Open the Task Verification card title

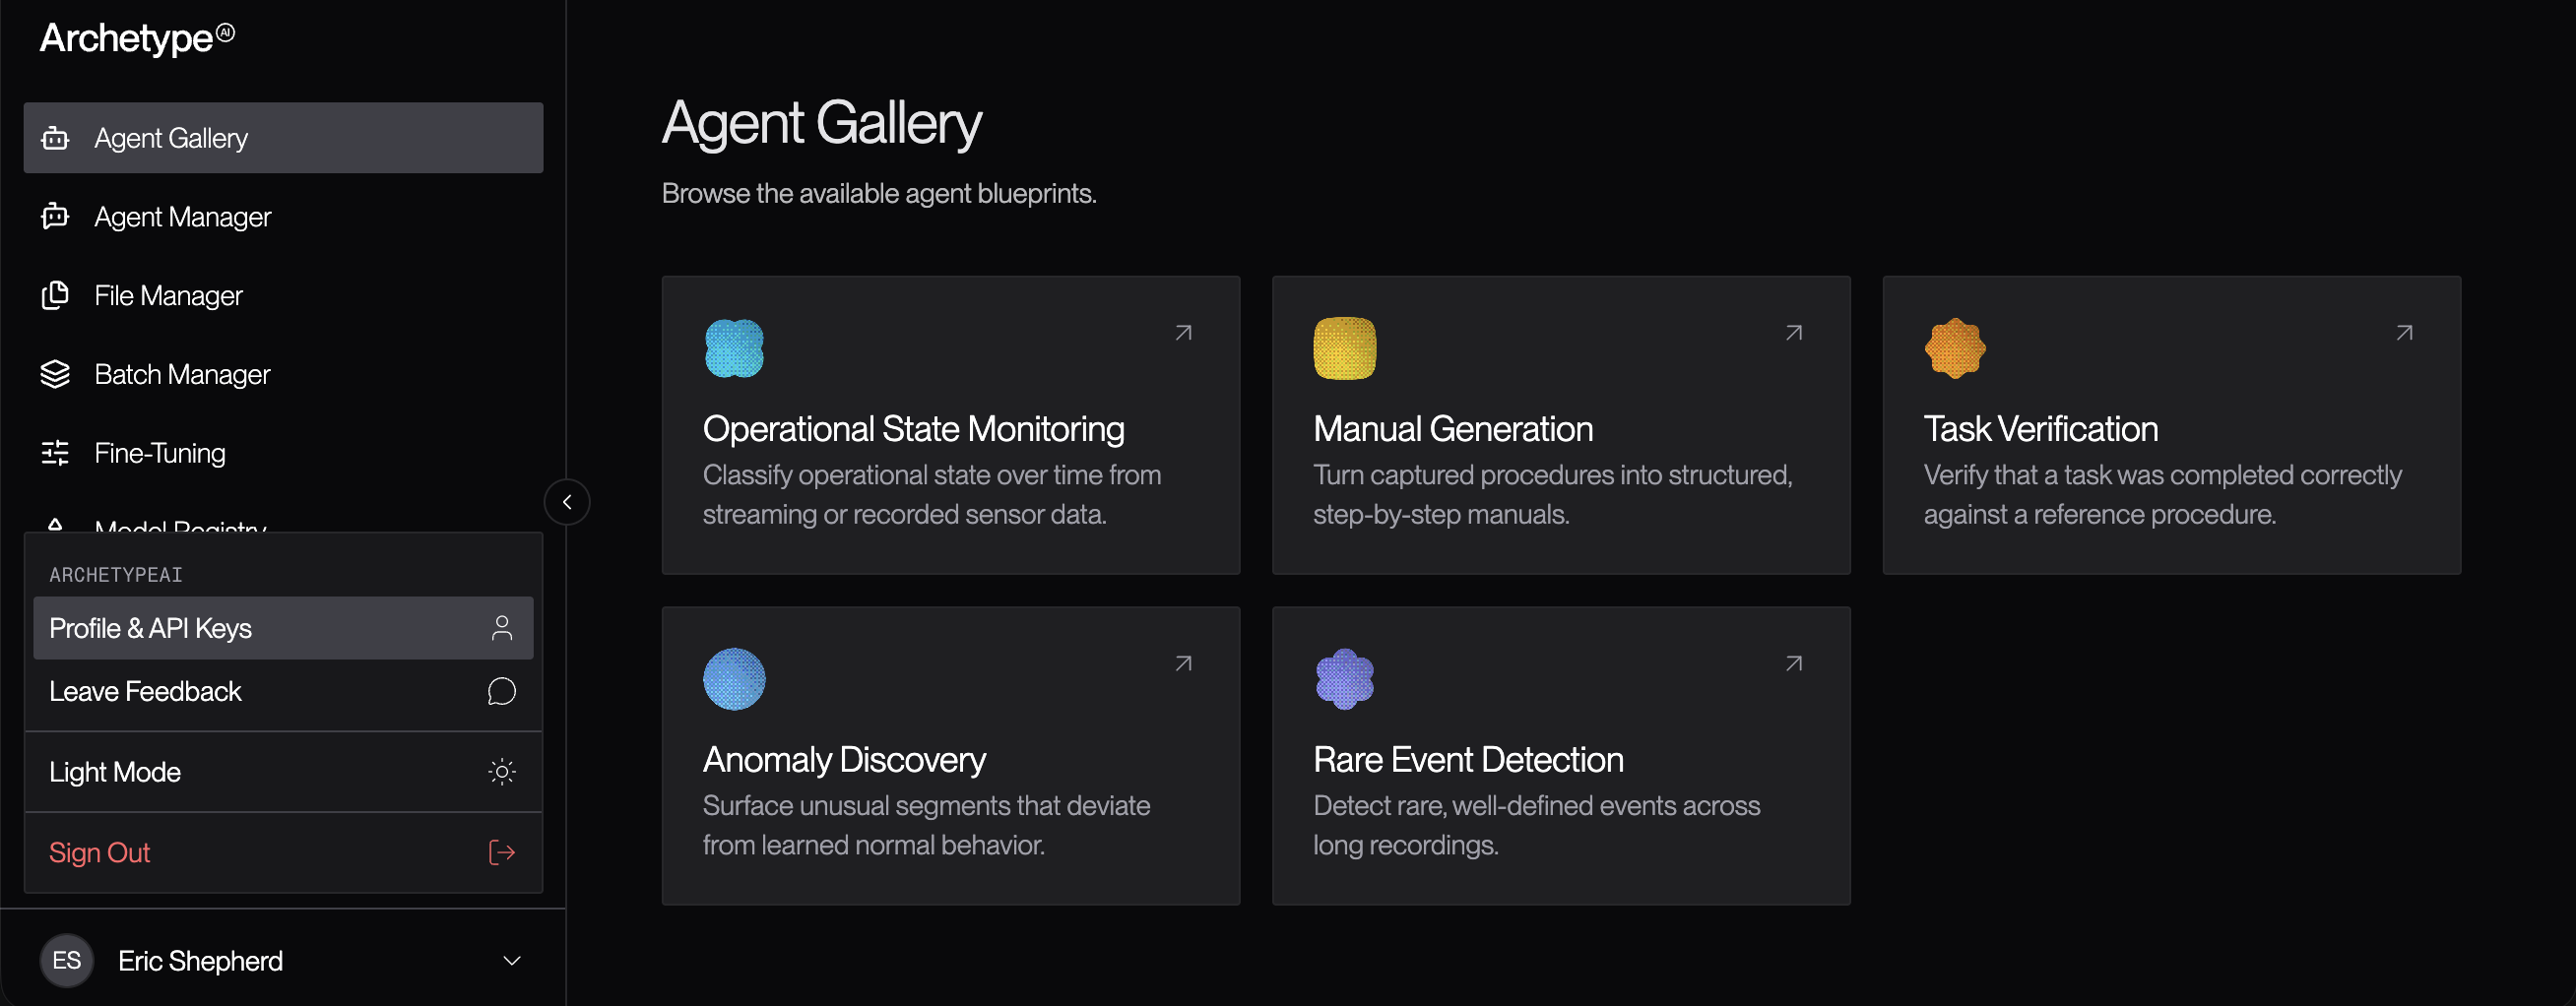click(x=2040, y=429)
